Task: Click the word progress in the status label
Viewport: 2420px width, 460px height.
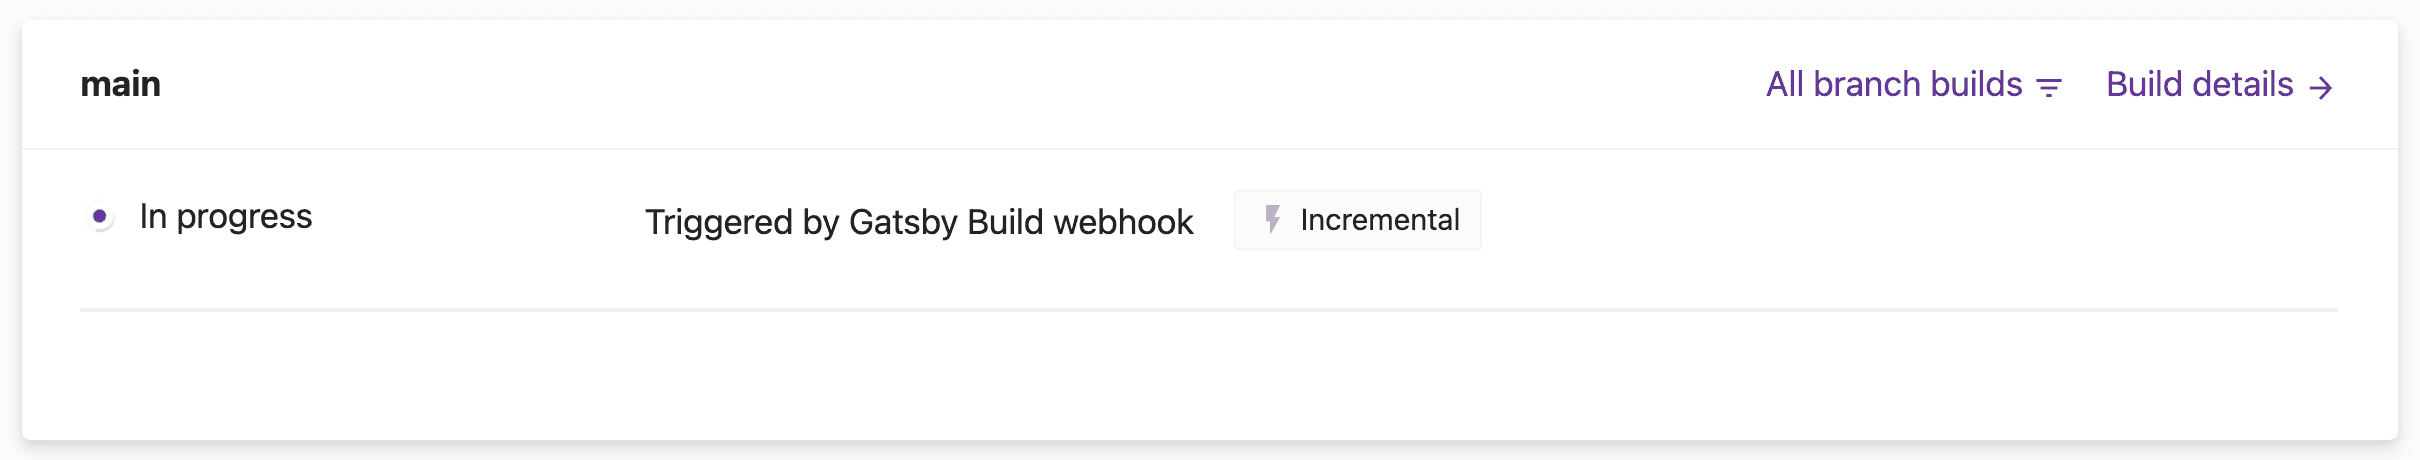Action: click(x=244, y=217)
